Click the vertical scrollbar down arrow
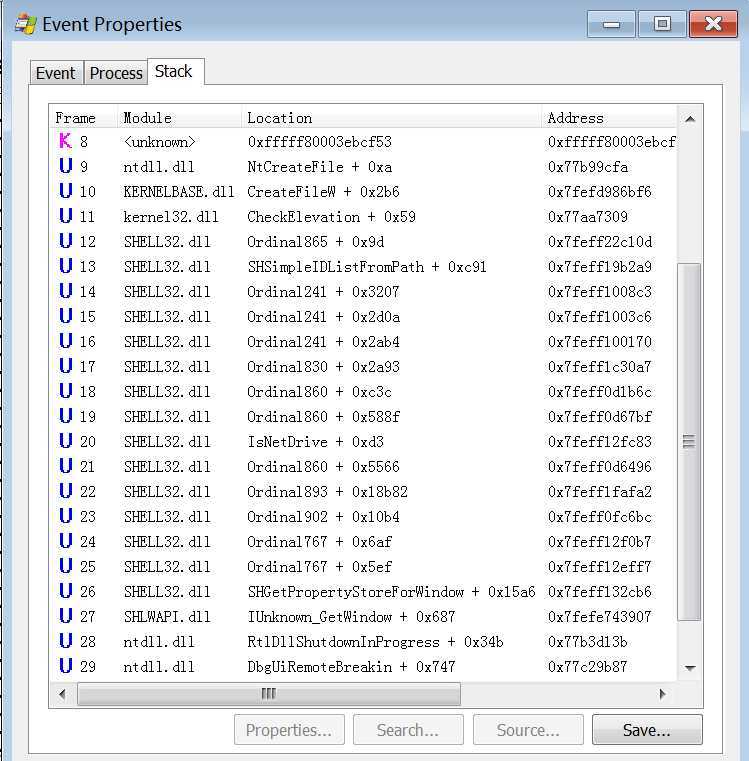 pyautogui.click(x=690, y=668)
